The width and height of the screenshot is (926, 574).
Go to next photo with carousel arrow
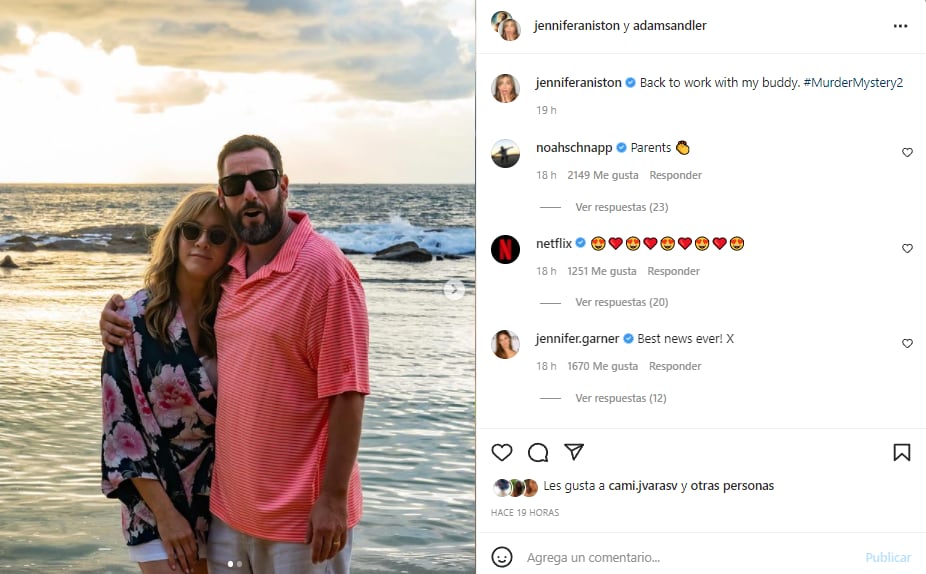[x=454, y=290]
